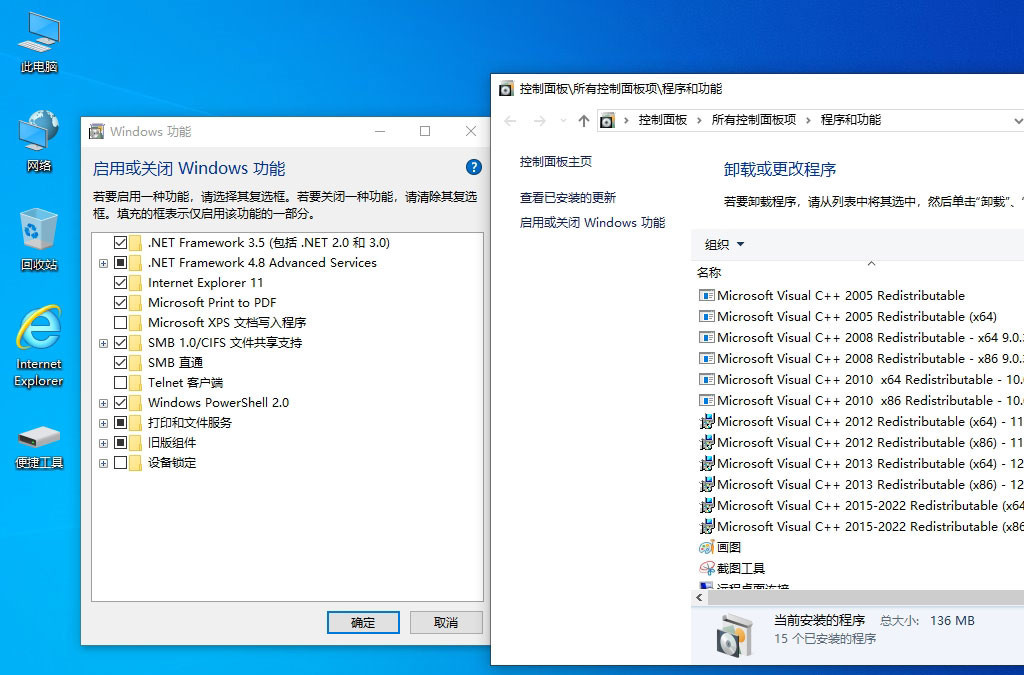The image size is (1024, 675).
Task: Click the 名称 column header
Action: tap(709, 272)
